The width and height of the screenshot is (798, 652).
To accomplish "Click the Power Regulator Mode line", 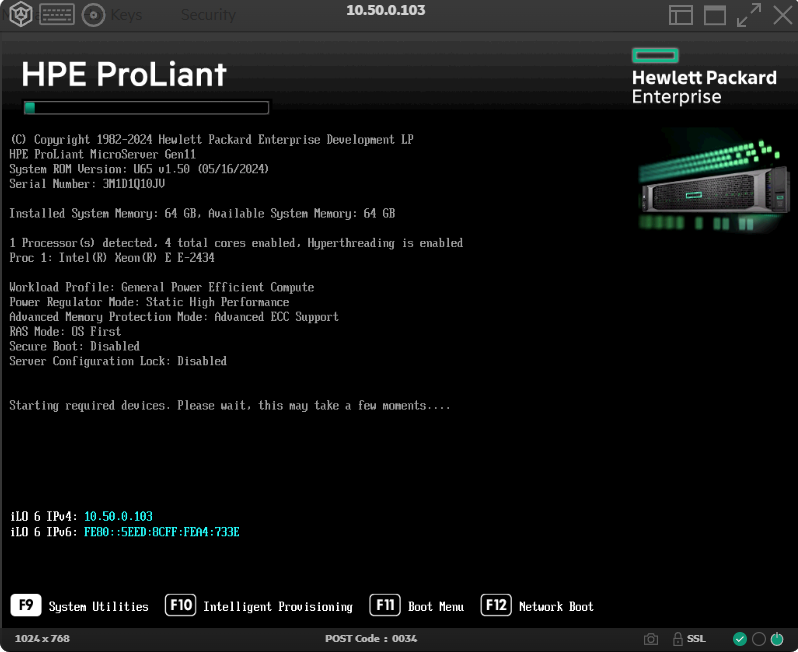I will (149, 302).
